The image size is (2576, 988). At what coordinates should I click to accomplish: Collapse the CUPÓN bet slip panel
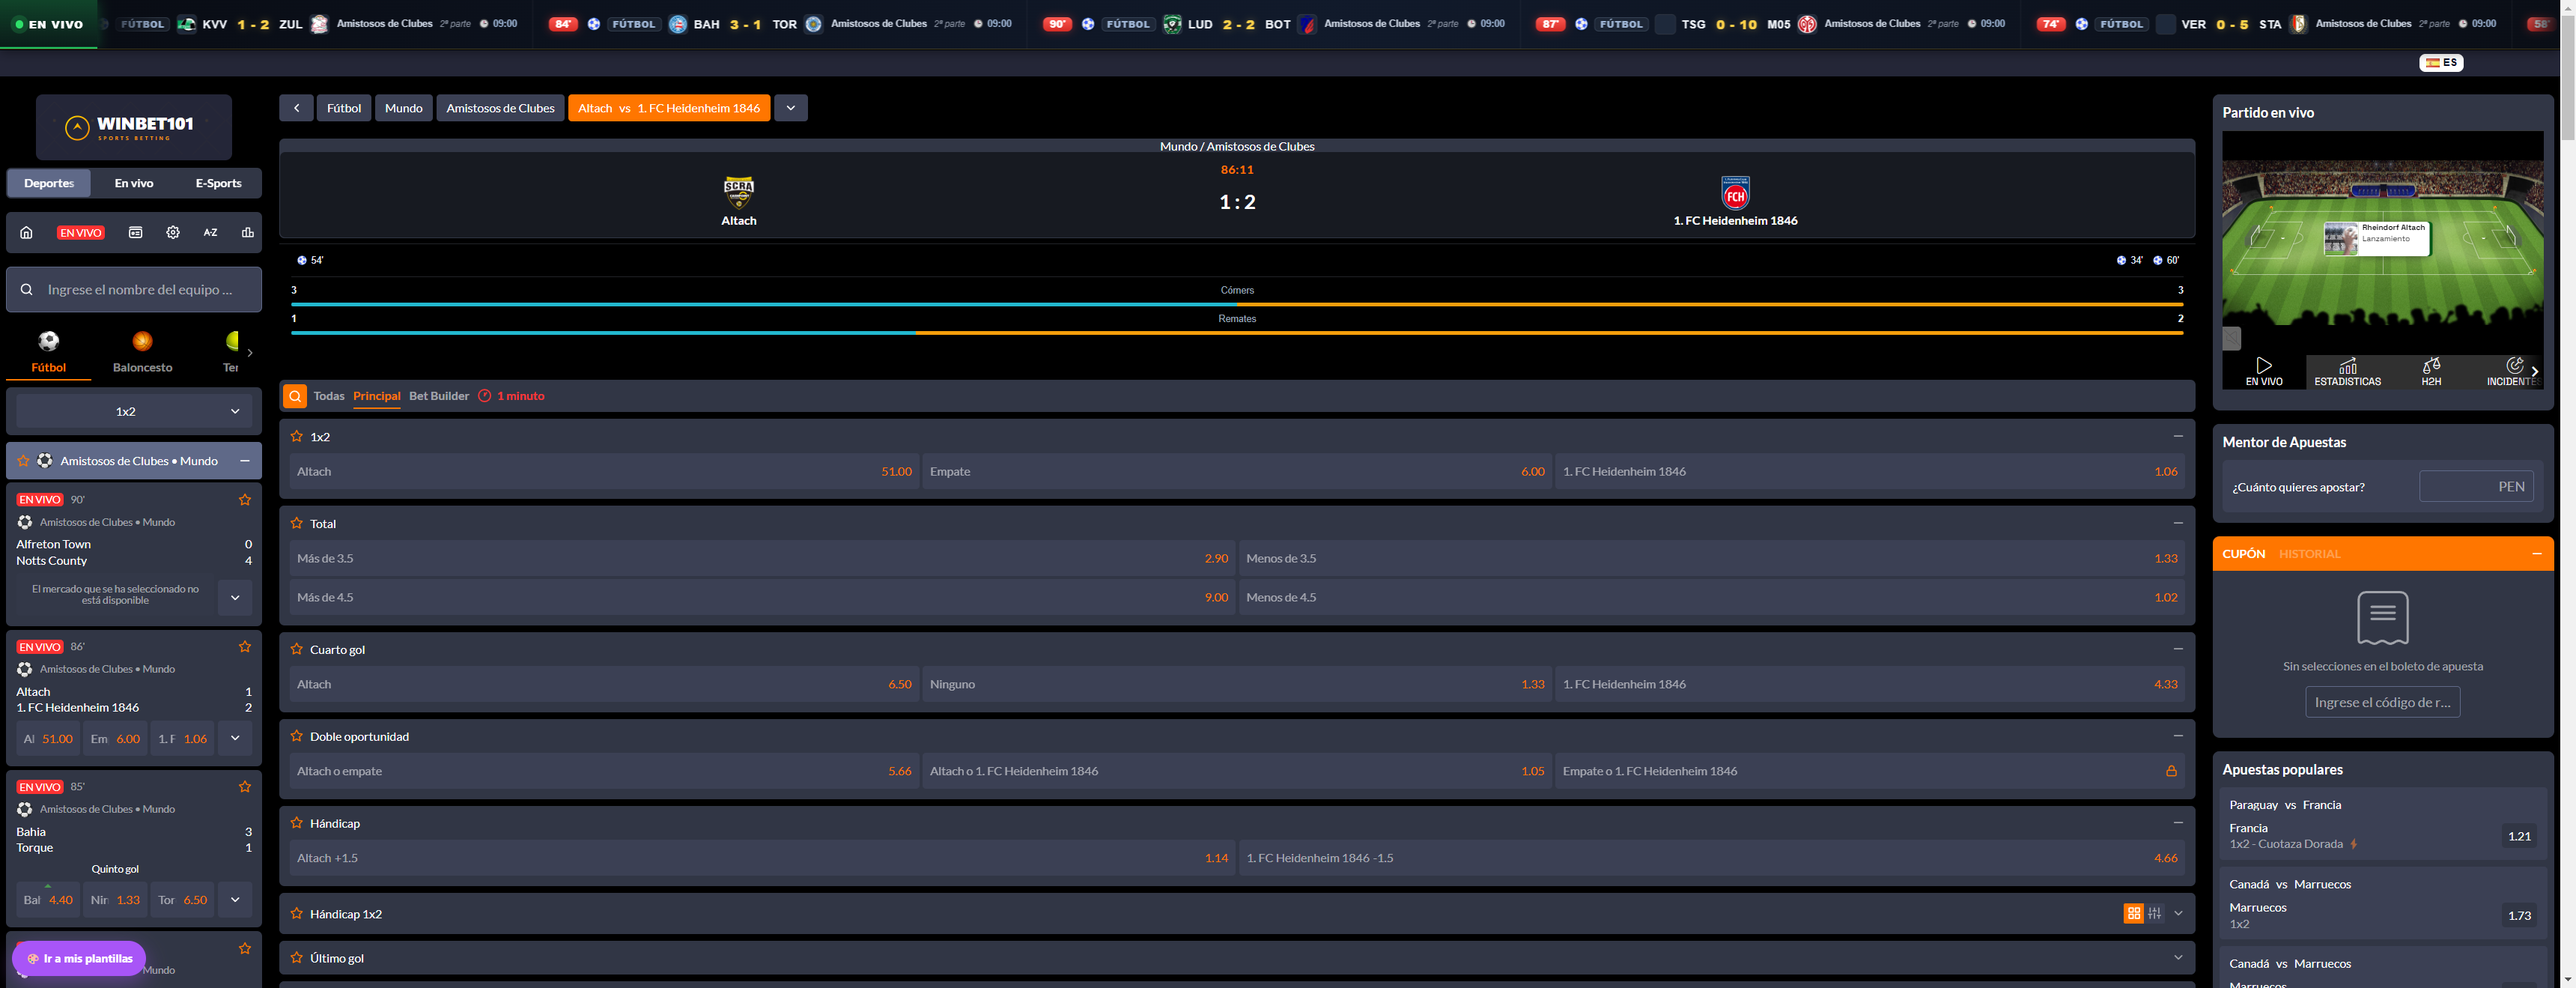point(2537,554)
